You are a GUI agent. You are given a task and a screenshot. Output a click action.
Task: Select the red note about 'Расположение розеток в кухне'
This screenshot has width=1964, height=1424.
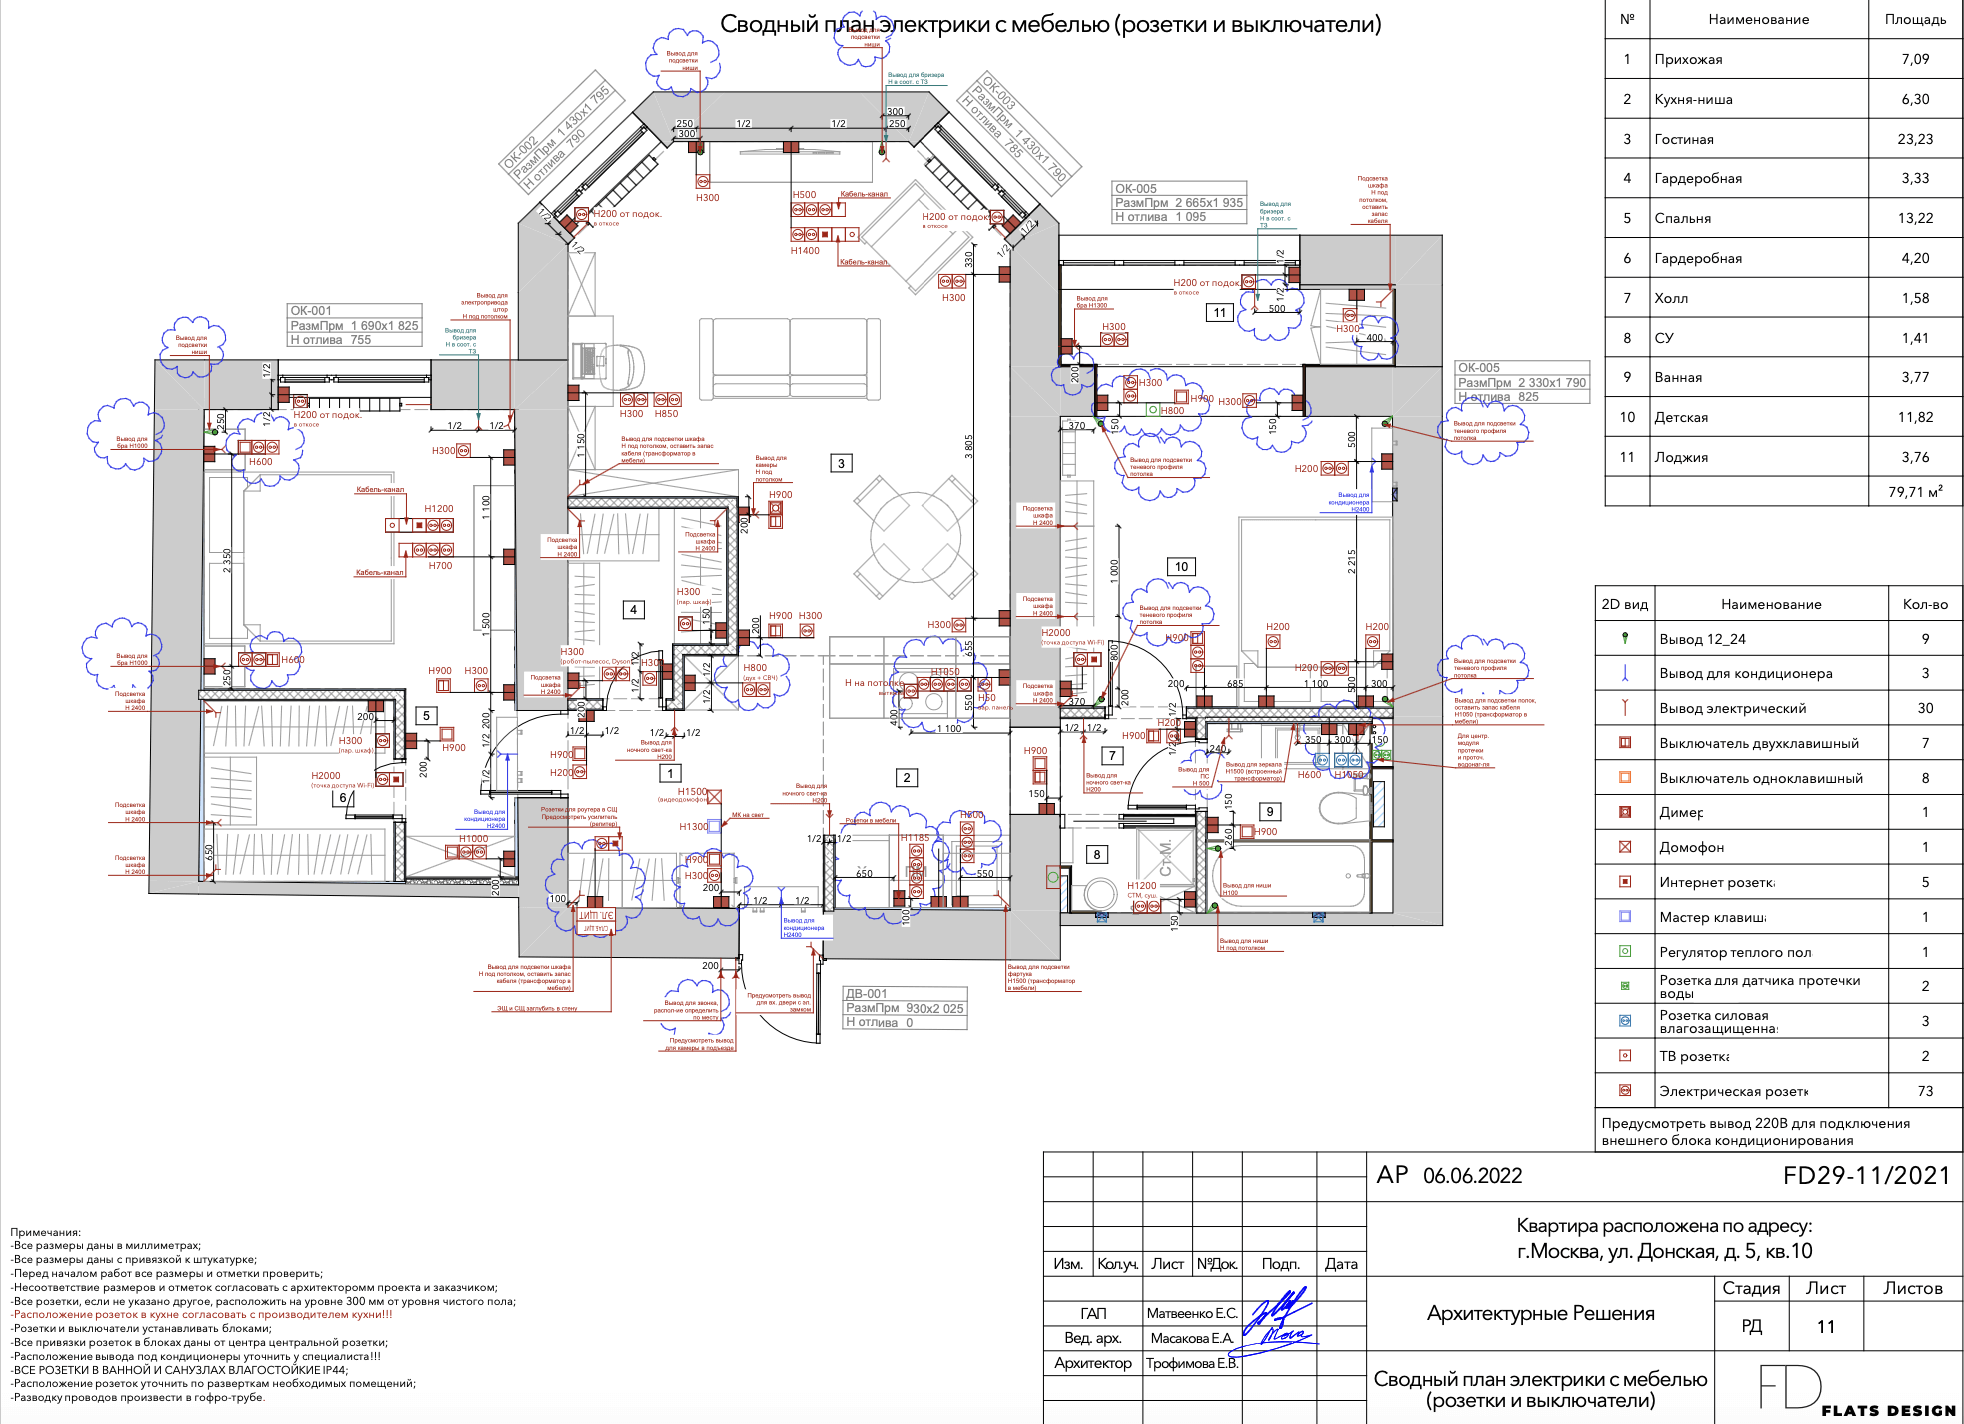pyautogui.click(x=202, y=1315)
